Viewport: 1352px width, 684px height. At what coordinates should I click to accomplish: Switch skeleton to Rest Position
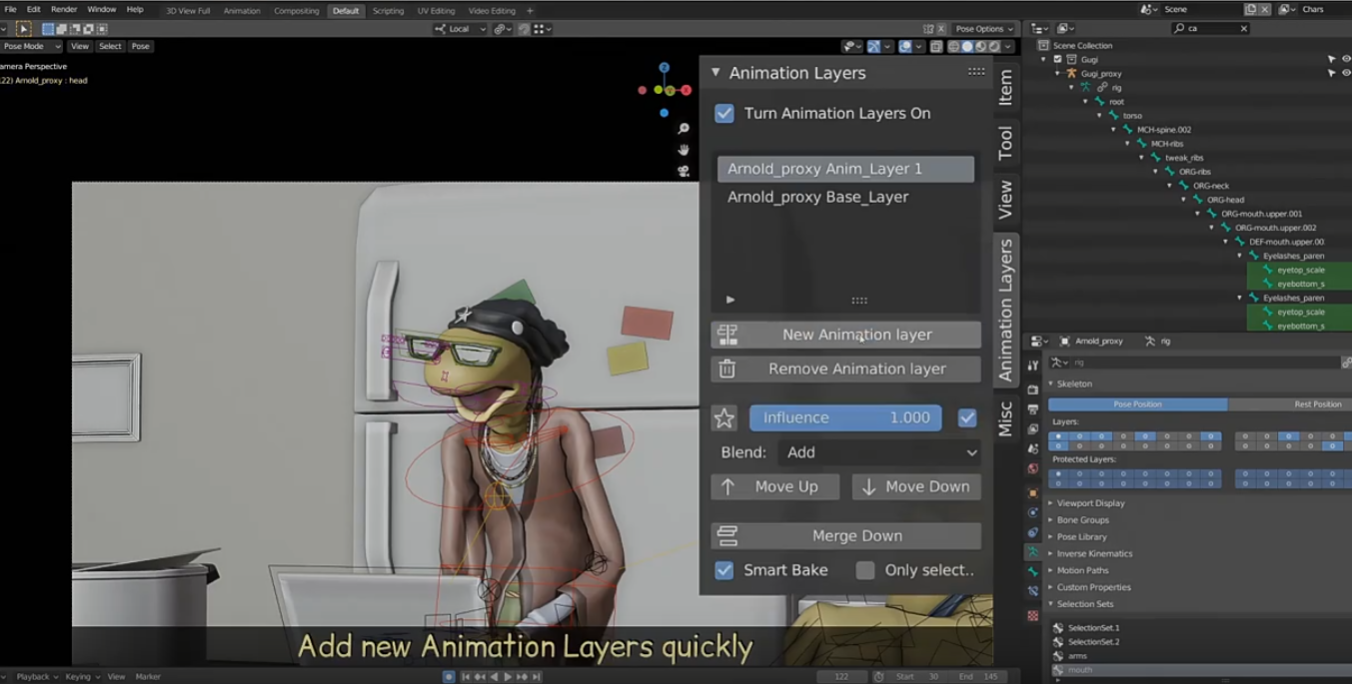click(1317, 404)
